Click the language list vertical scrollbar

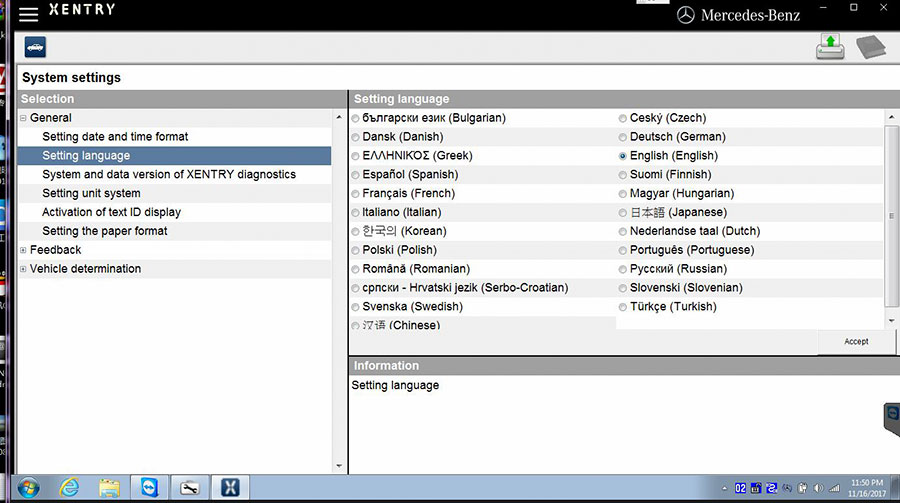(892, 215)
